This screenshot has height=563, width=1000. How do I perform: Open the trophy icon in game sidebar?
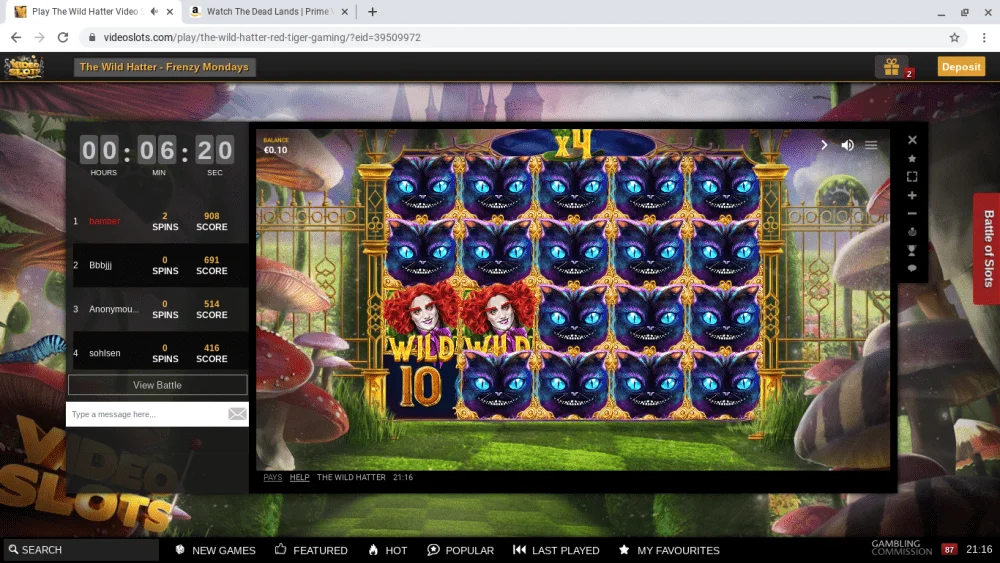912,250
